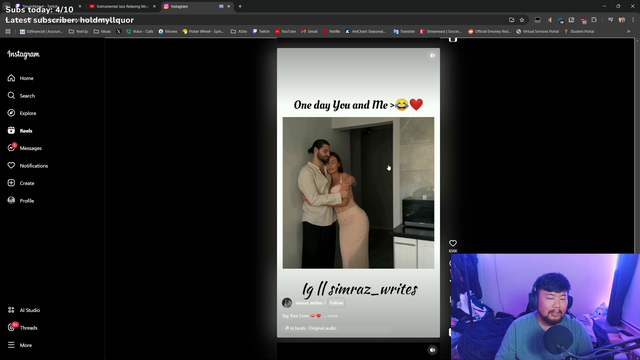
Task: Go to the Explore compass icon
Action: click(11, 113)
